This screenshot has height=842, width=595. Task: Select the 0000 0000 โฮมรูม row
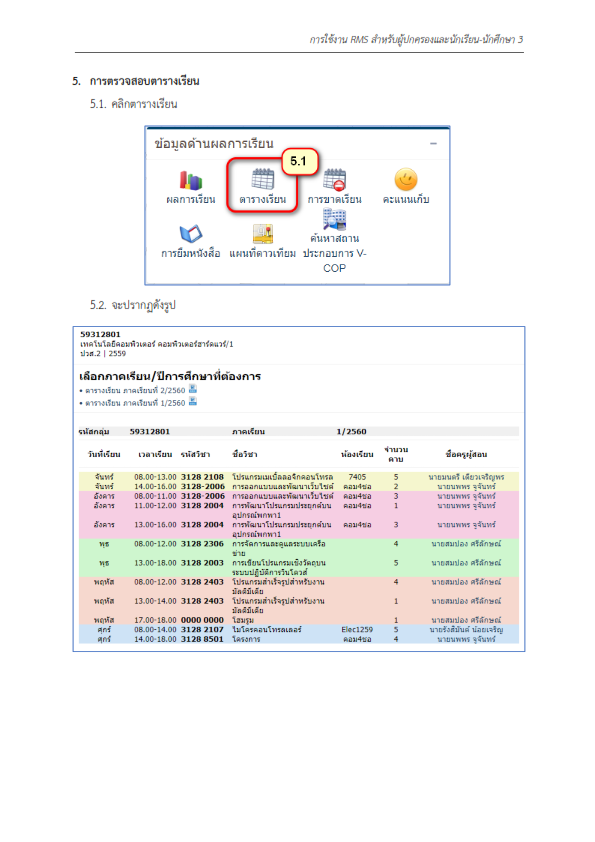coord(299,620)
